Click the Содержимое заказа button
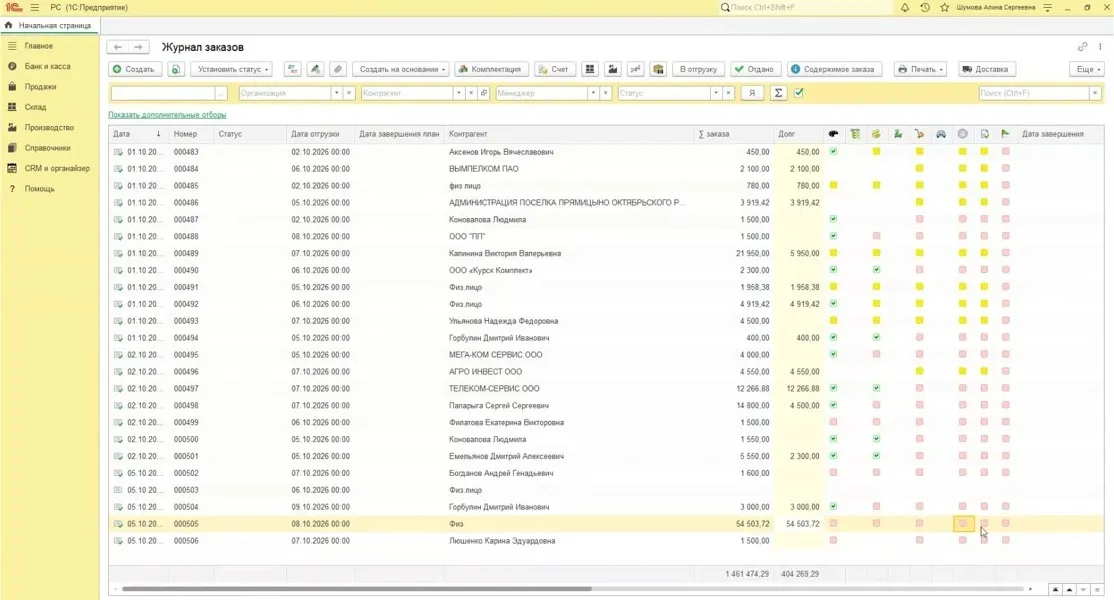Viewport: 1114px width, 600px height. coord(834,69)
